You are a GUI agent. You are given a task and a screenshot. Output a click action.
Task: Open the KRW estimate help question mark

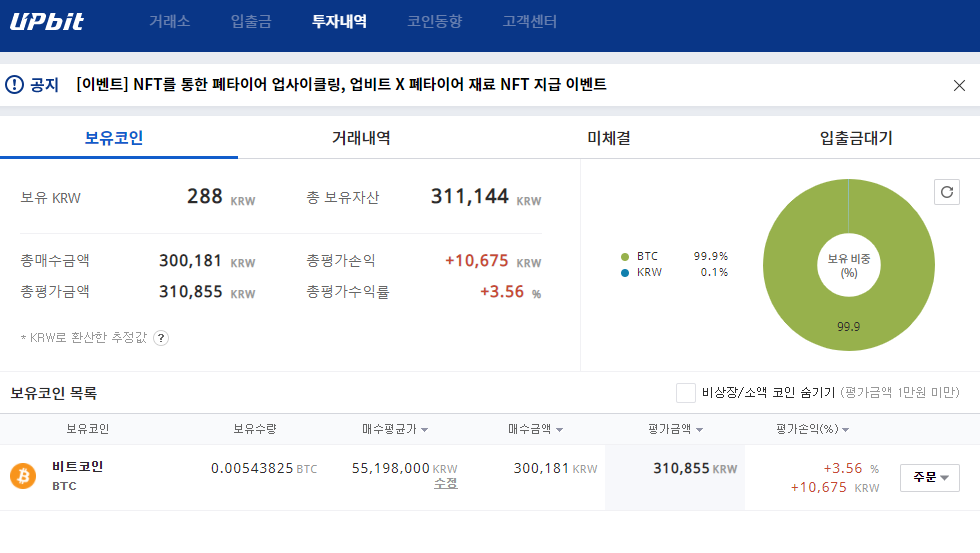point(161,338)
